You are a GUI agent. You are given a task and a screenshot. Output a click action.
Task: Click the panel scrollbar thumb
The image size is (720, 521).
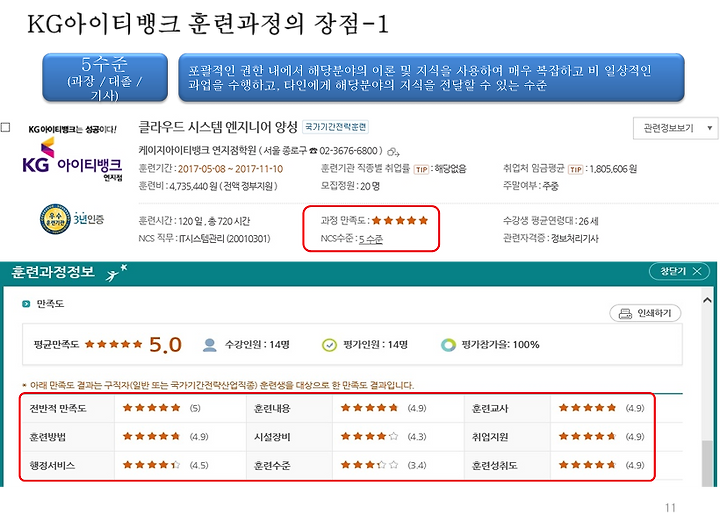708,463
